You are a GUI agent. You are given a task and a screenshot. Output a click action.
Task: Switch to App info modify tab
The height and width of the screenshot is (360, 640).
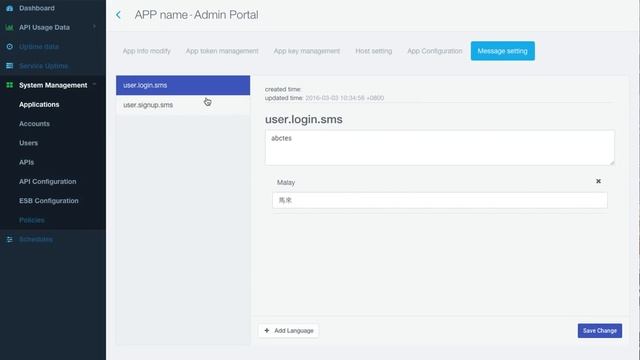147,51
